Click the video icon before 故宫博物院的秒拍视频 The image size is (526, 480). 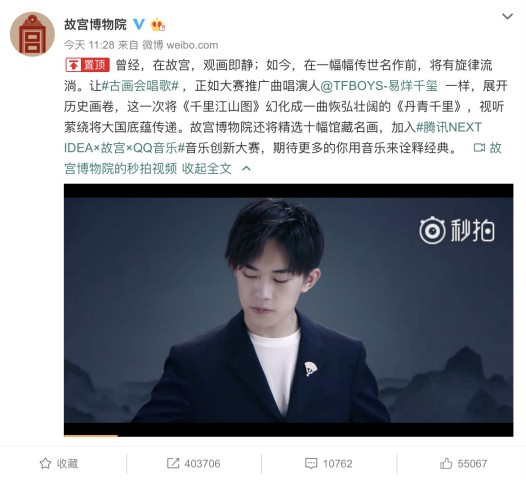click(479, 148)
